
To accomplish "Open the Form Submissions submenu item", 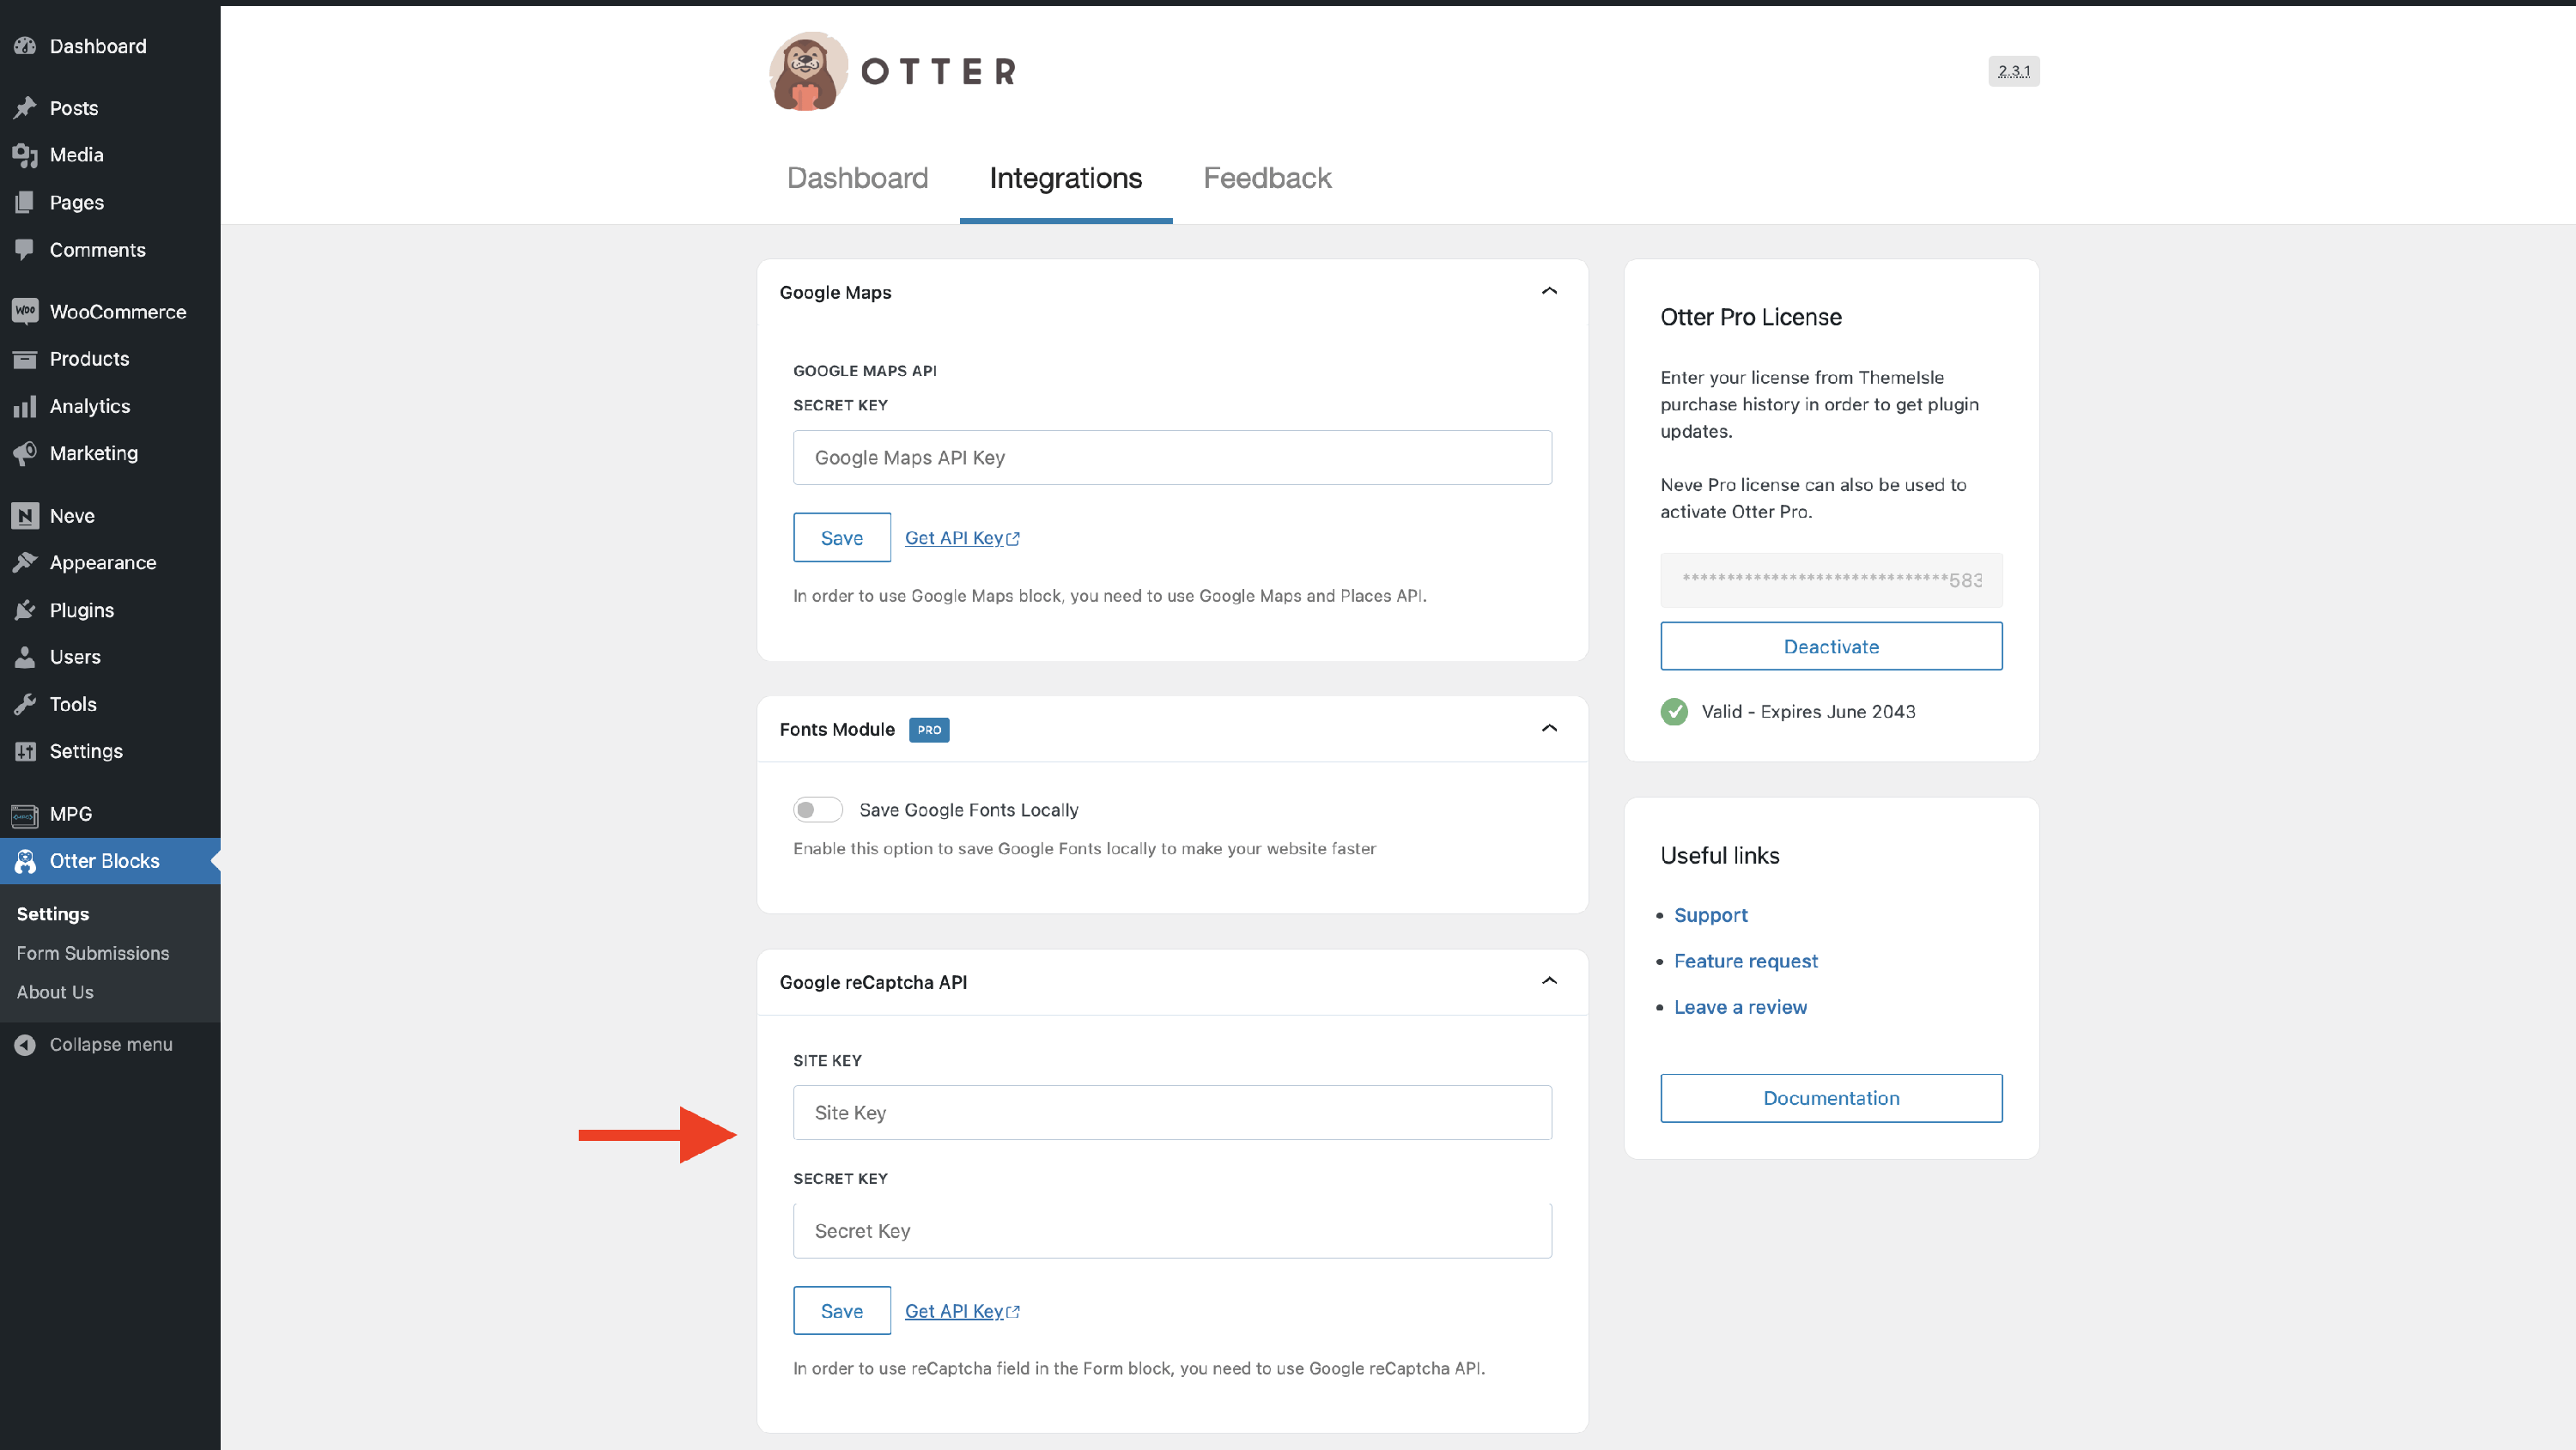I will (92, 953).
